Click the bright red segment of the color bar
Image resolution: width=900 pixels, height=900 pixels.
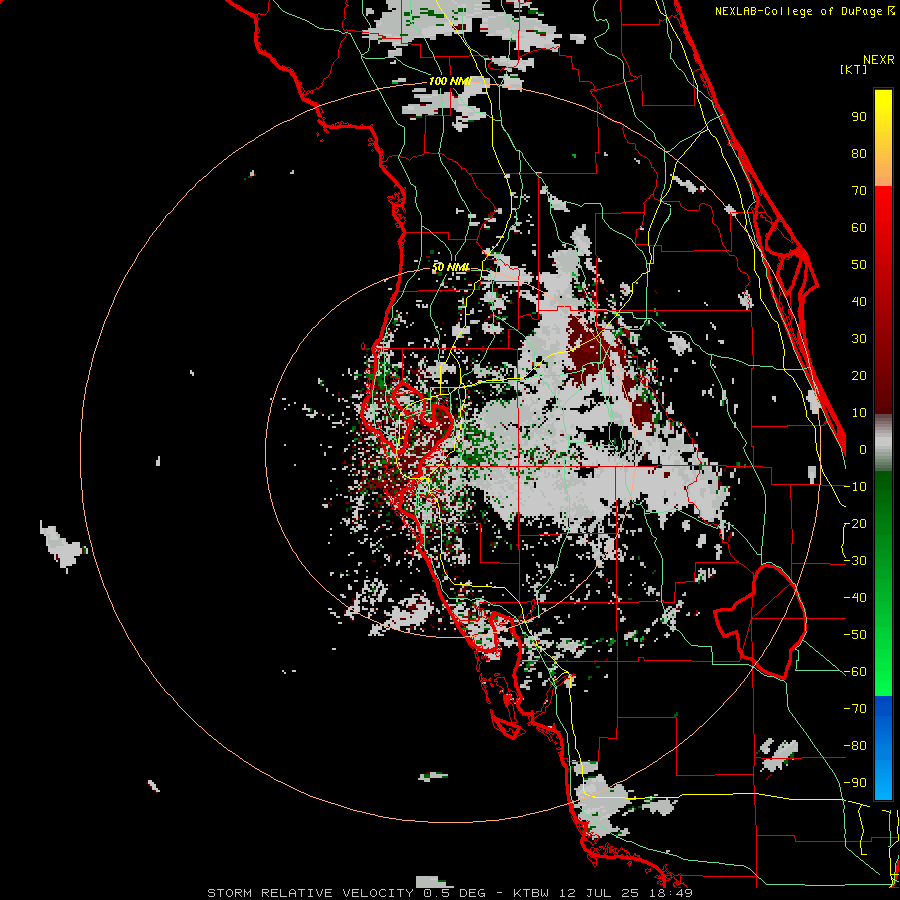[x=883, y=300]
